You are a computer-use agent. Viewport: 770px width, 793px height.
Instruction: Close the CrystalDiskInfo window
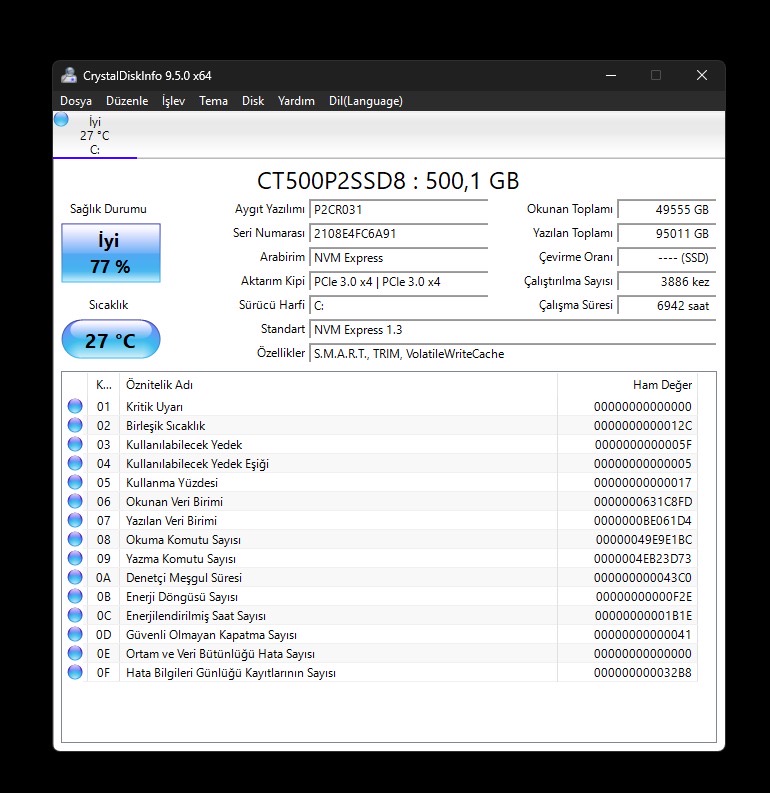702,75
